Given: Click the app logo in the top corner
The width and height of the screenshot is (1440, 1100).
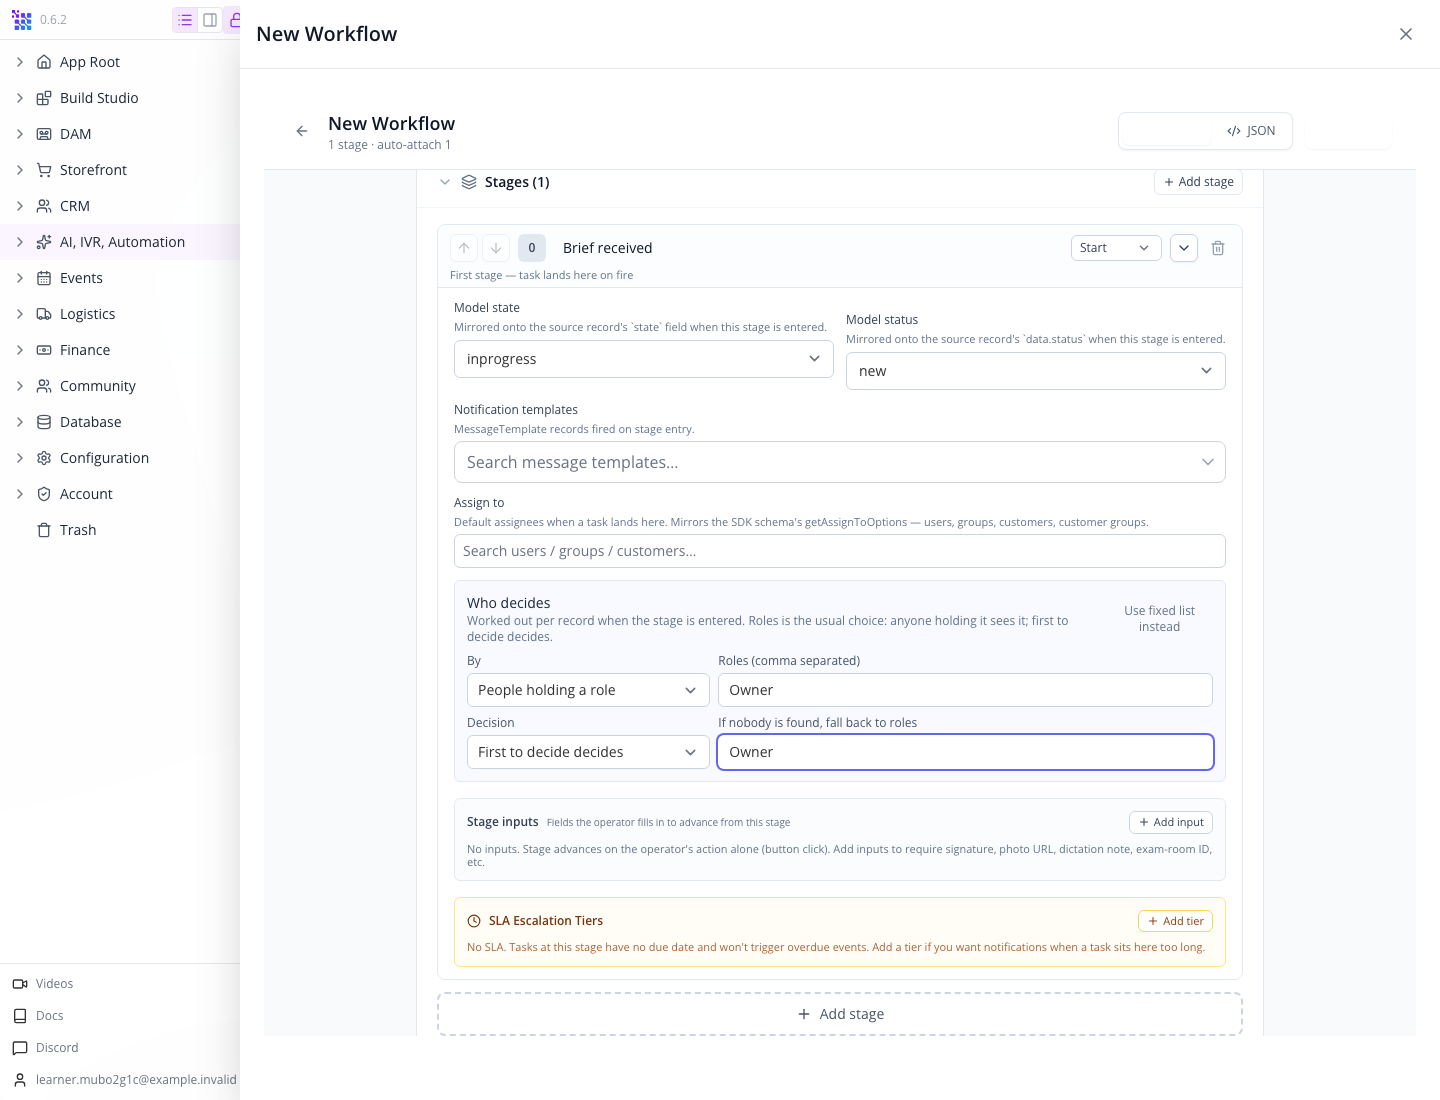Looking at the screenshot, I should 22,20.
